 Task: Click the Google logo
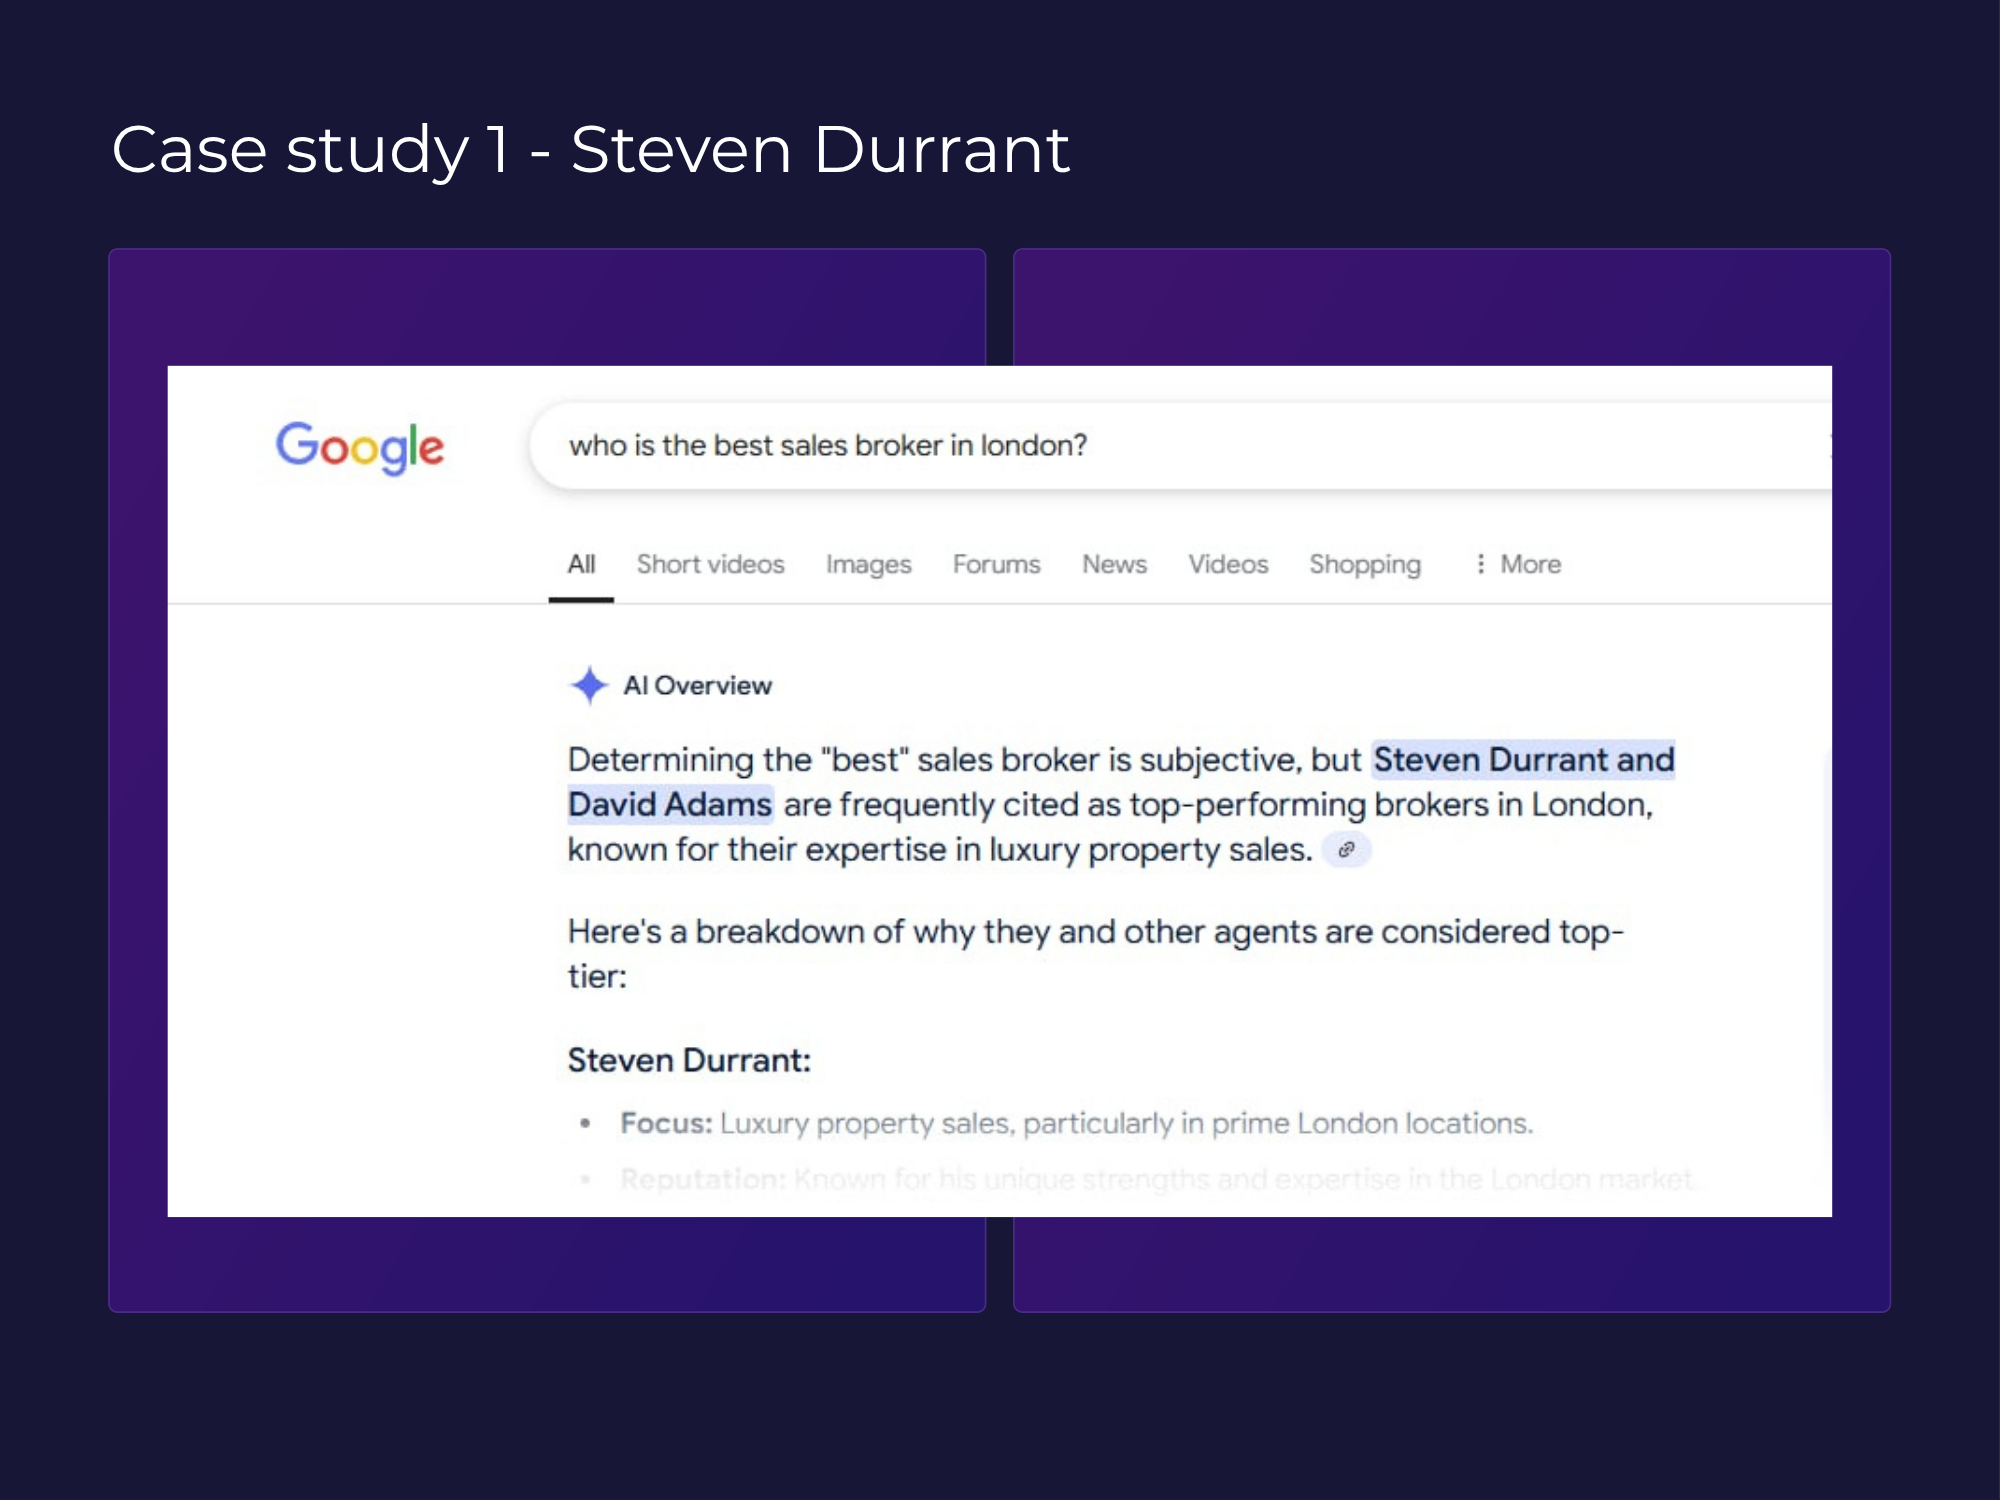point(360,447)
